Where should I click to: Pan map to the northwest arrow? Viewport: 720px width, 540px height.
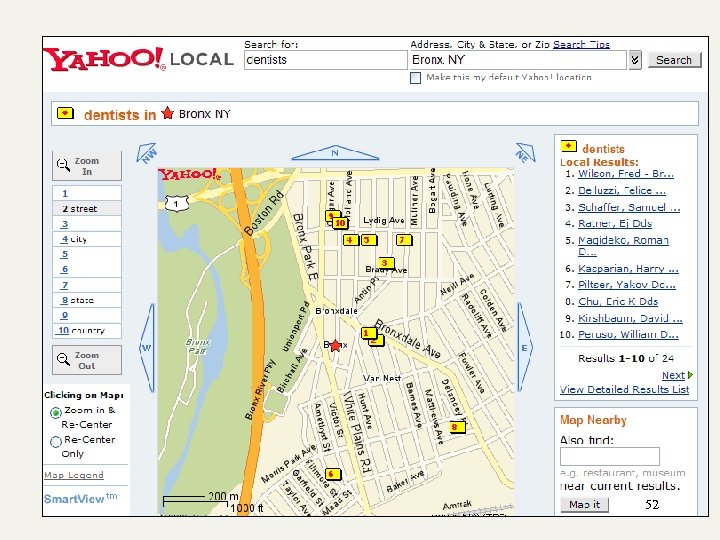[146, 153]
